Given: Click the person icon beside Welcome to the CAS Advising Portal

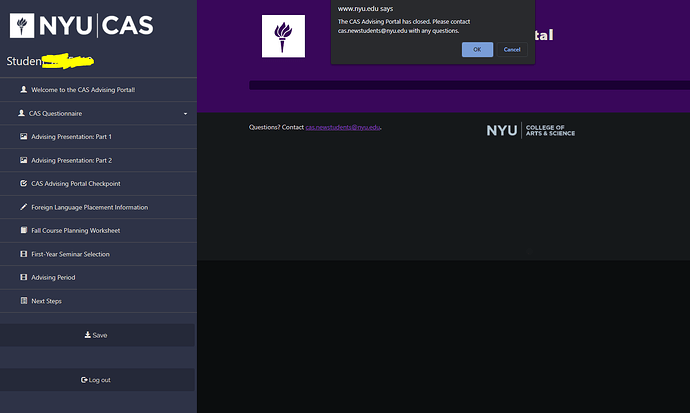Looking at the screenshot, I should point(24,89).
